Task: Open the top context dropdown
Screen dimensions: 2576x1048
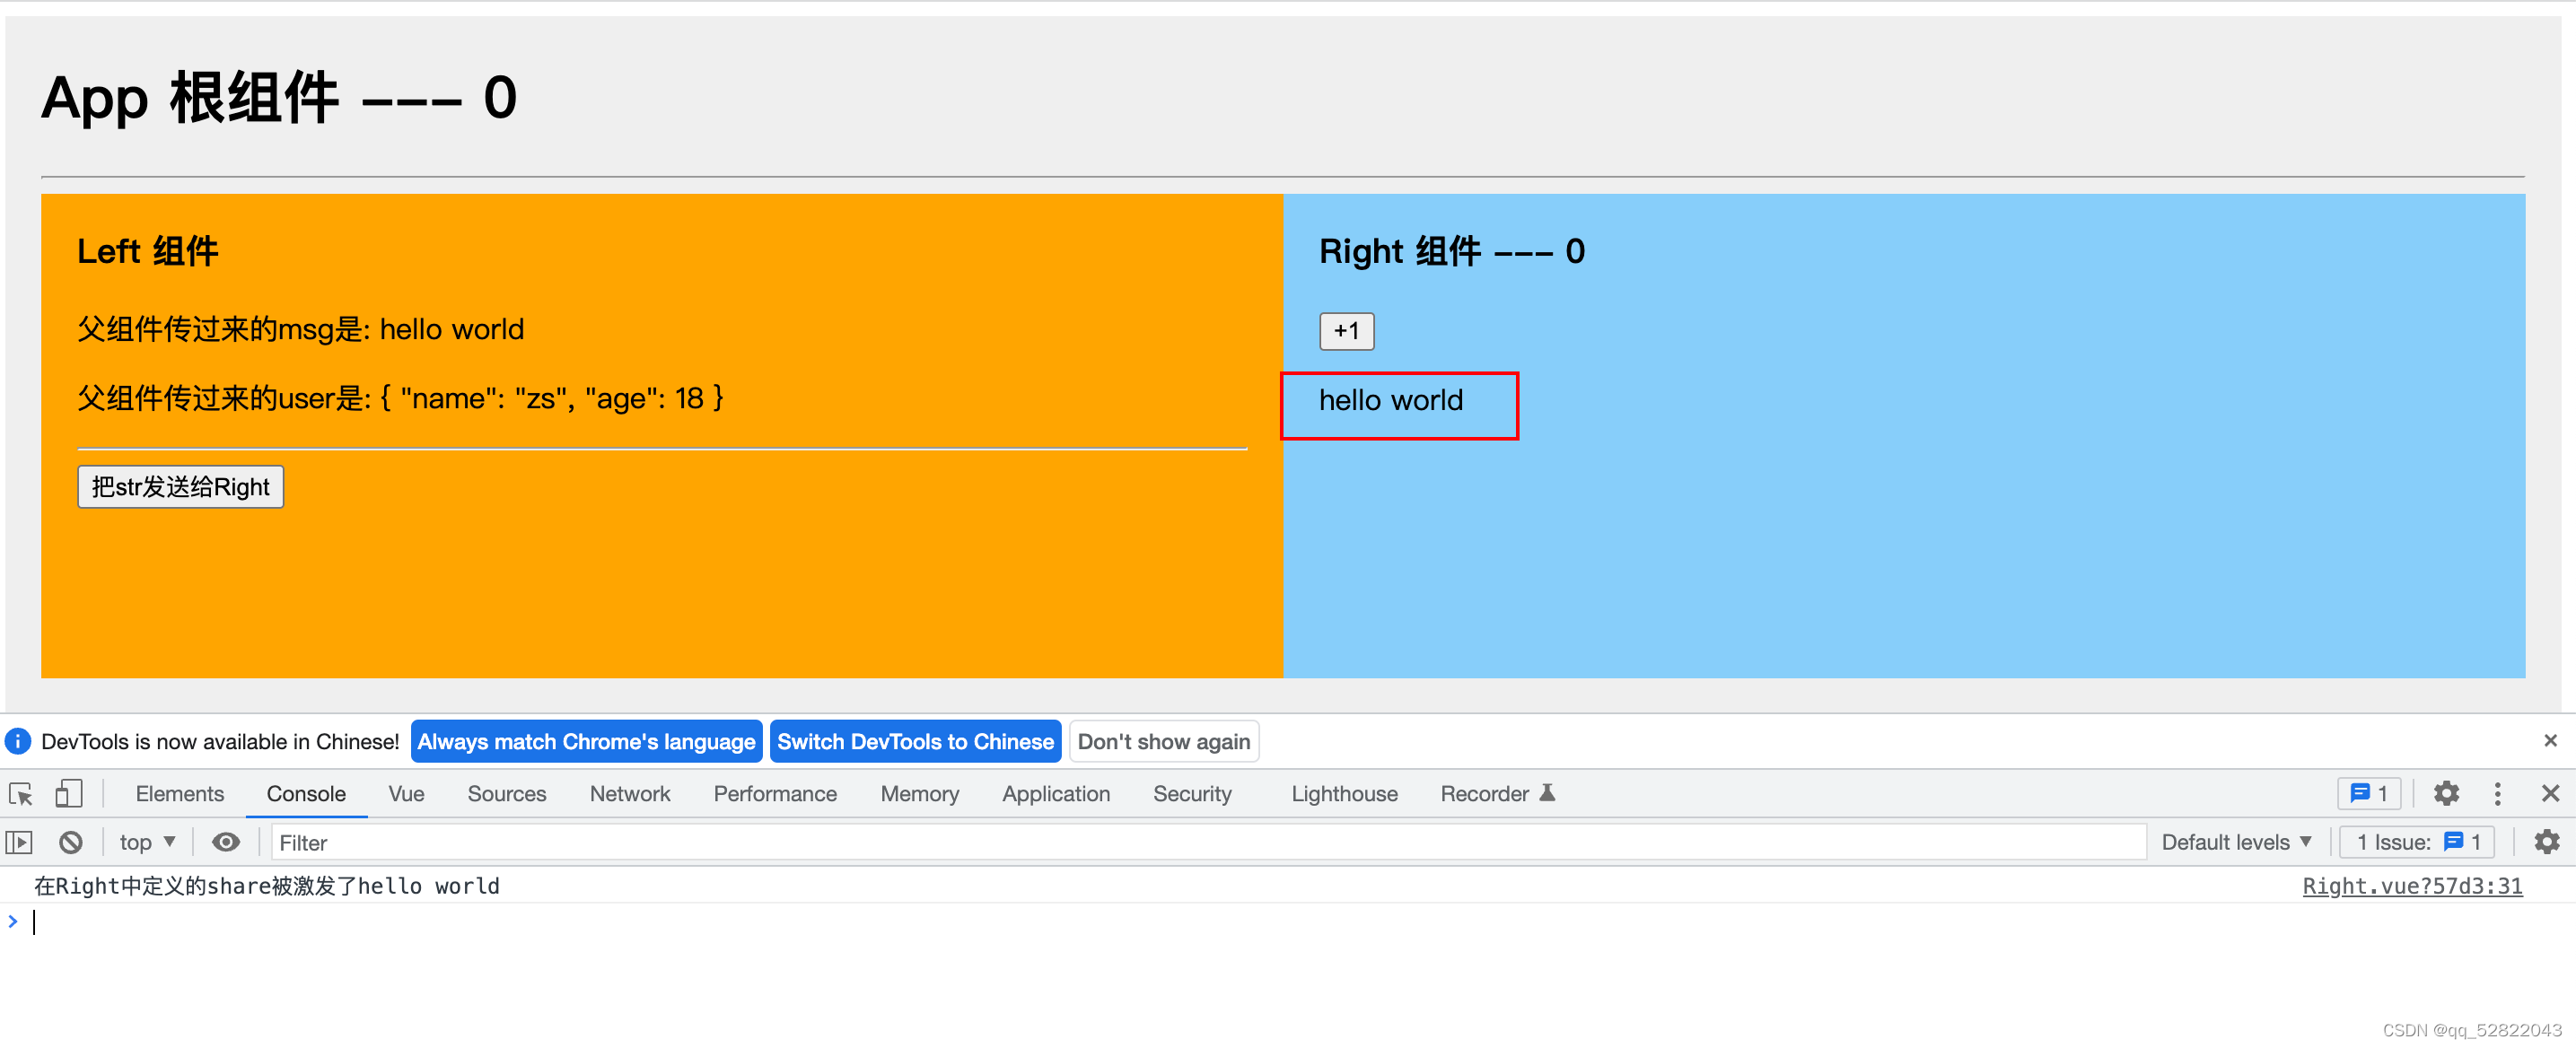Action: (147, 843)
